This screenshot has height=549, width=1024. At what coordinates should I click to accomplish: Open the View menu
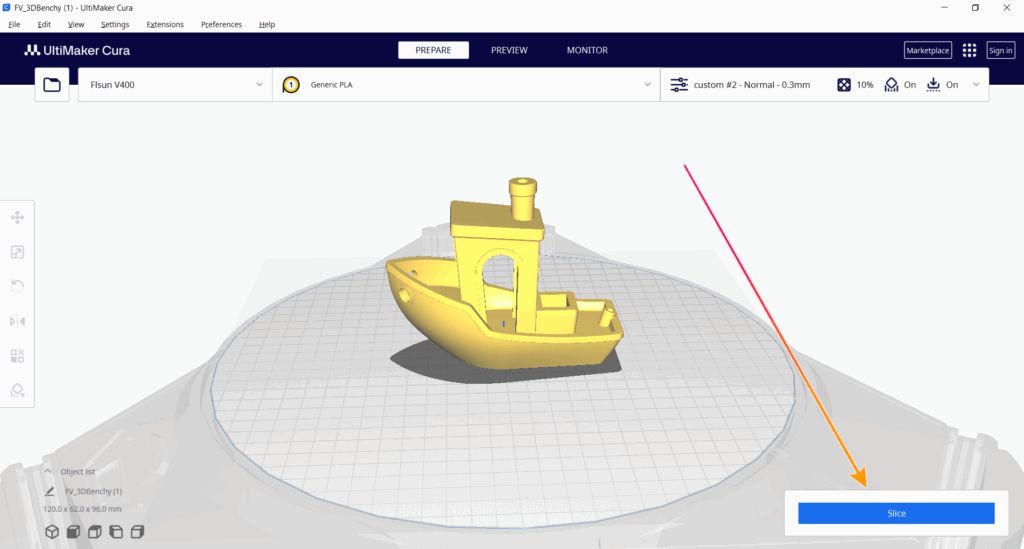76,25
